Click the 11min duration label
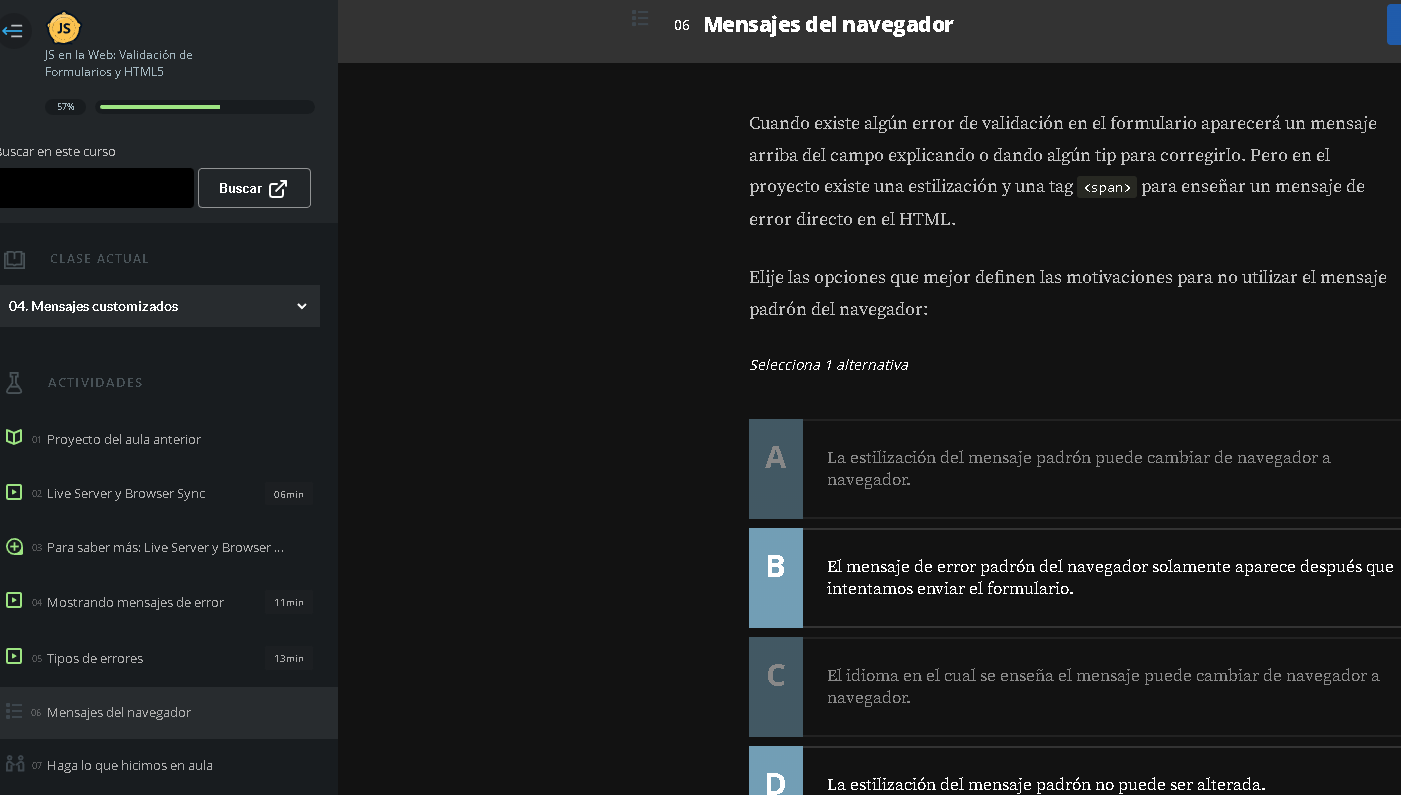The height and width of the screenshot is (795, 1401). tap(289, 602)
